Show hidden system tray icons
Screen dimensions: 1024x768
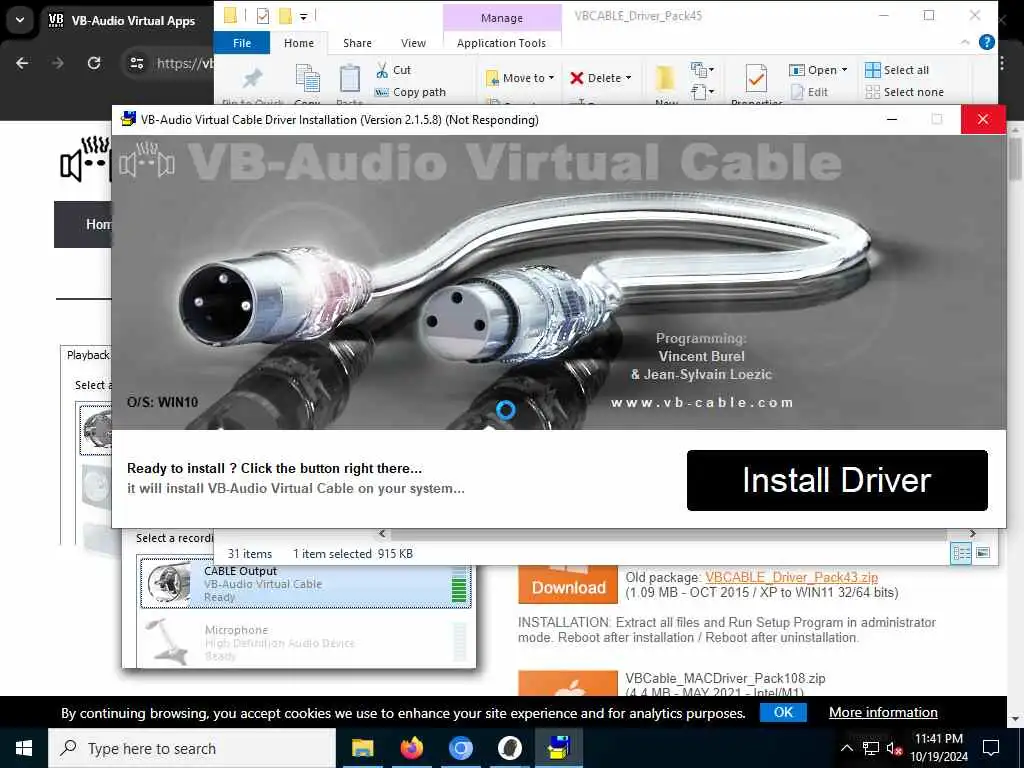click(846, 748)
